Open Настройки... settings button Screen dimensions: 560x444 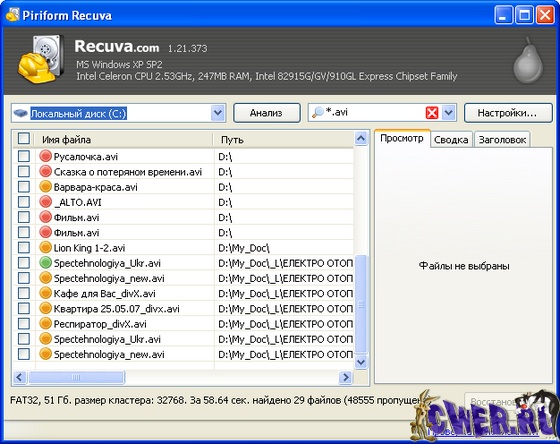[508, 113]
